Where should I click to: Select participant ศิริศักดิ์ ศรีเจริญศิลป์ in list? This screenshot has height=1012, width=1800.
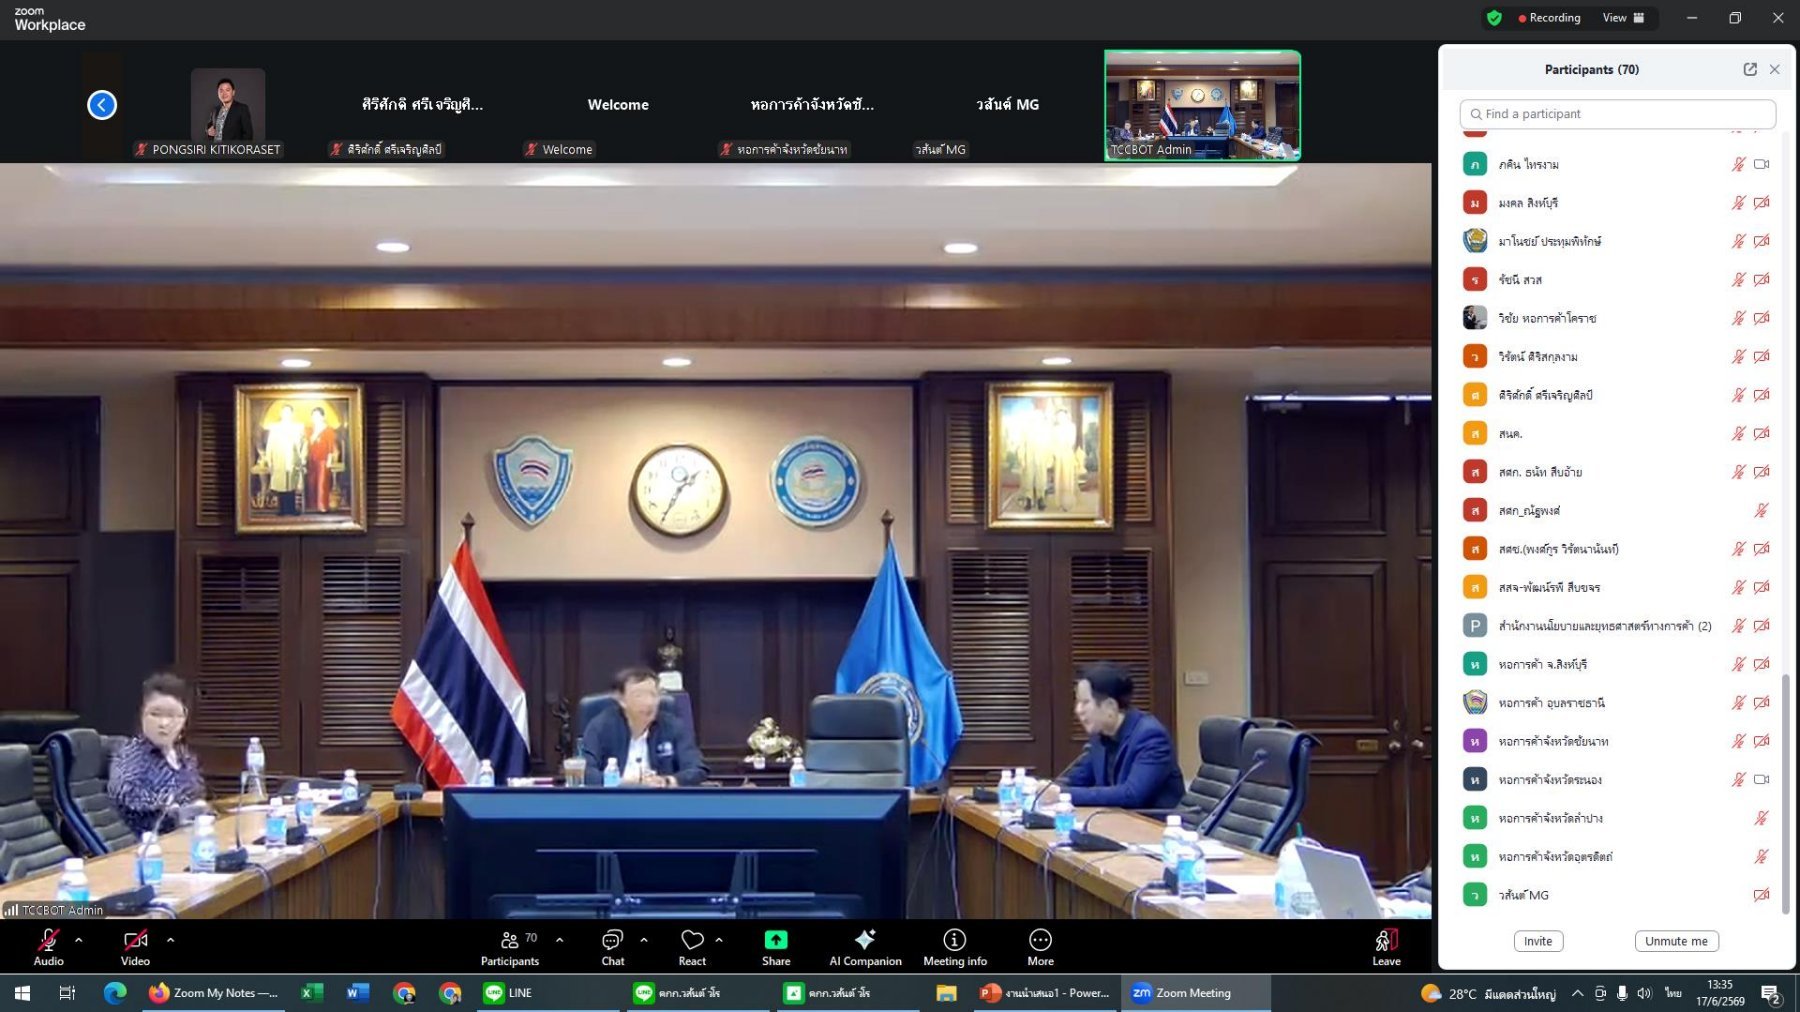coord(1617,395)
